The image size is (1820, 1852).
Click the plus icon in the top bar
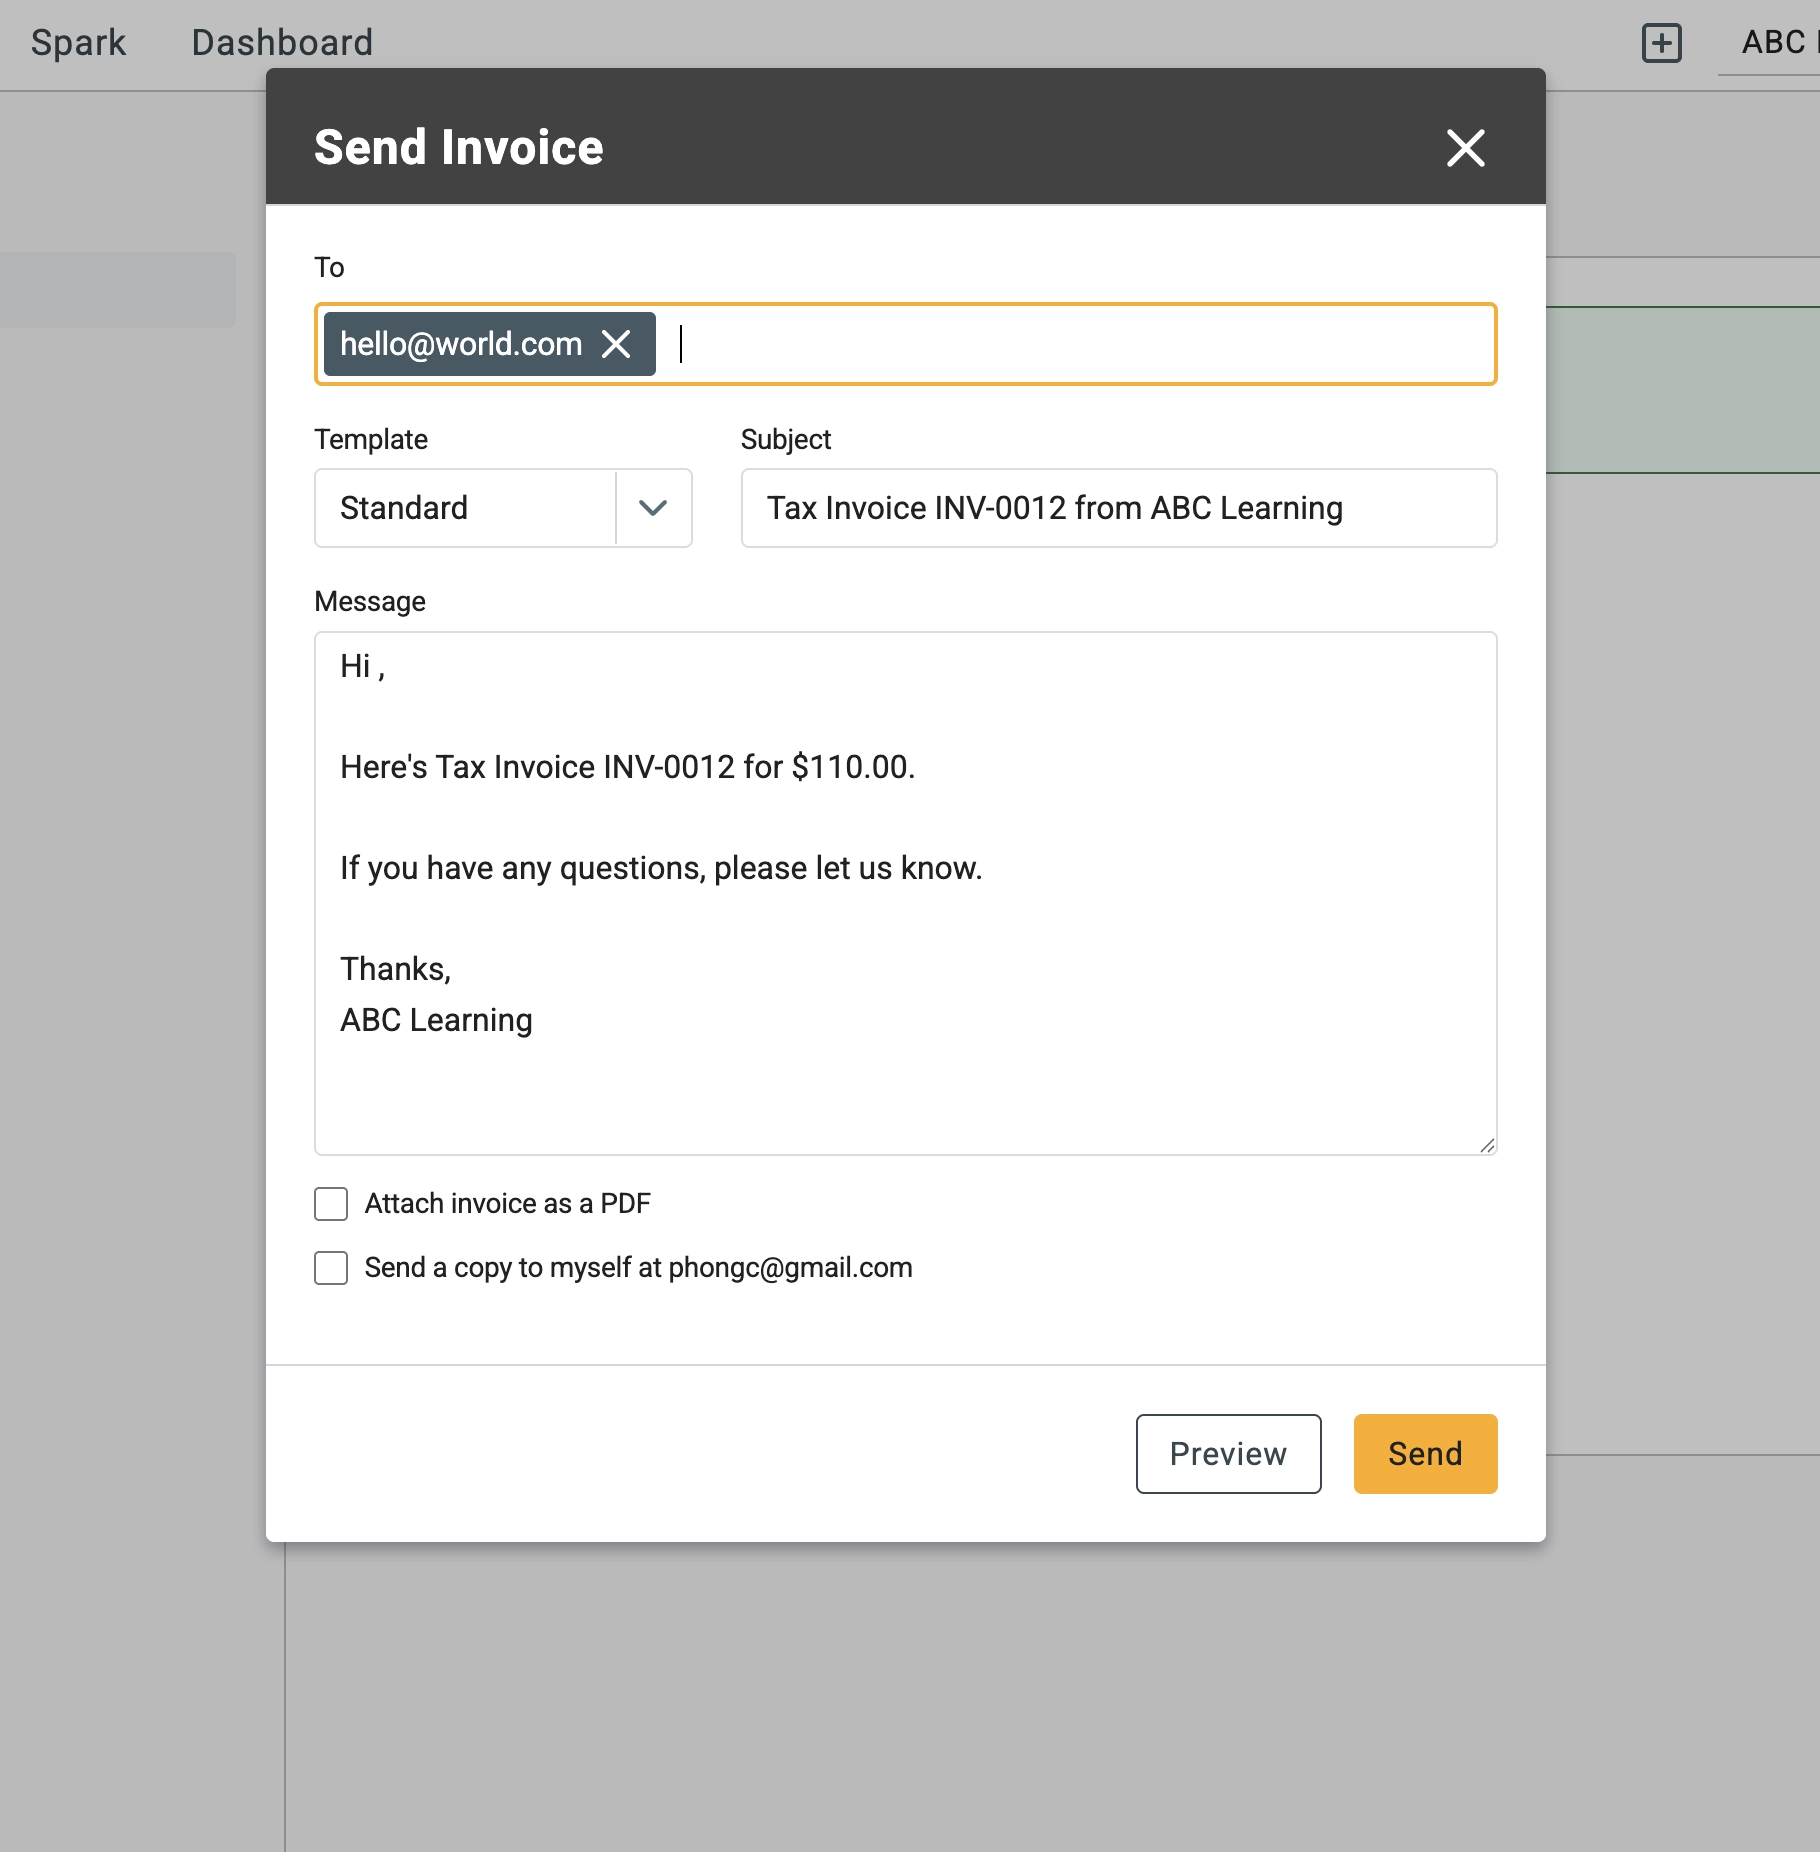tap(1661, 44)
